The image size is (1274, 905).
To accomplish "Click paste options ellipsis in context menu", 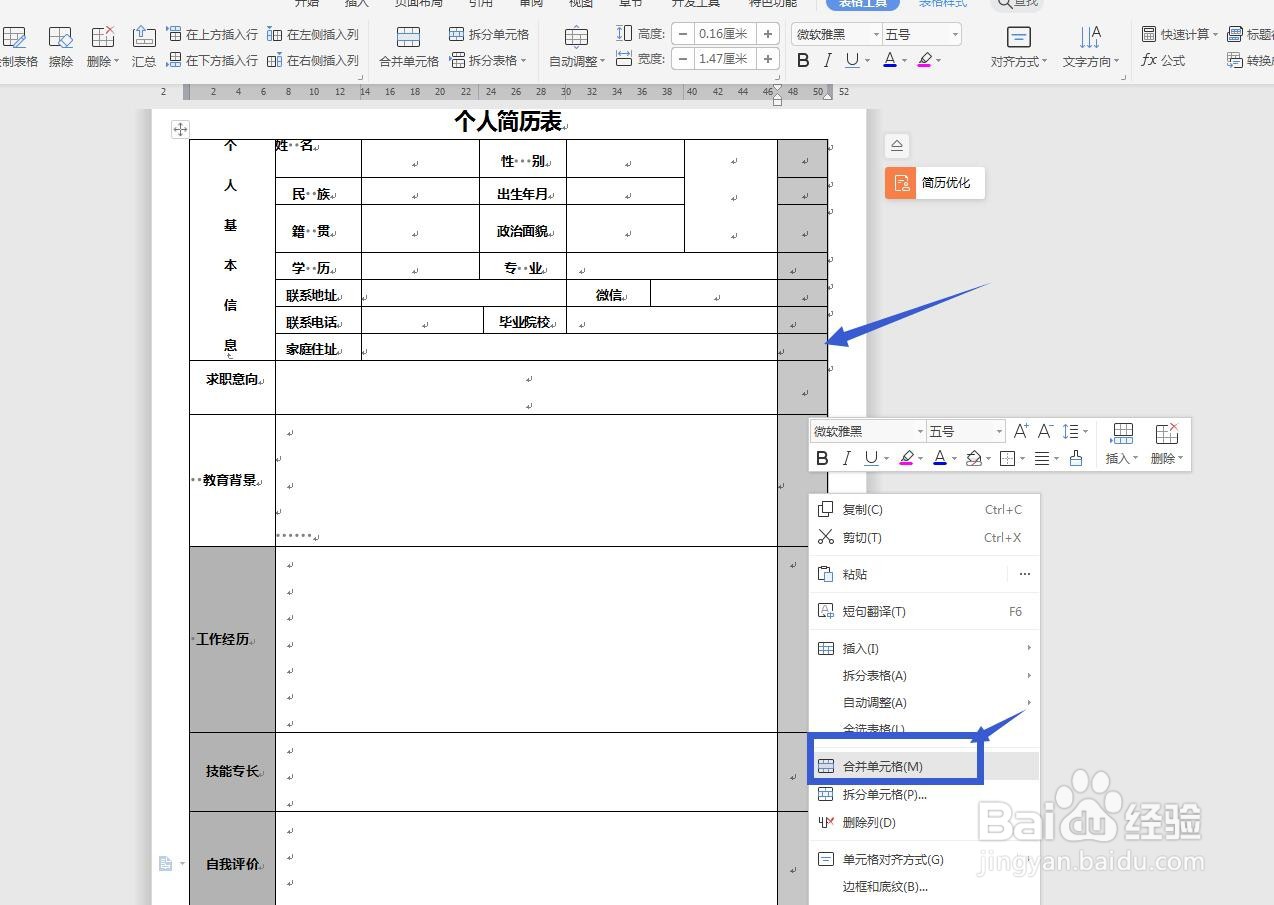I will [1024, 574].
